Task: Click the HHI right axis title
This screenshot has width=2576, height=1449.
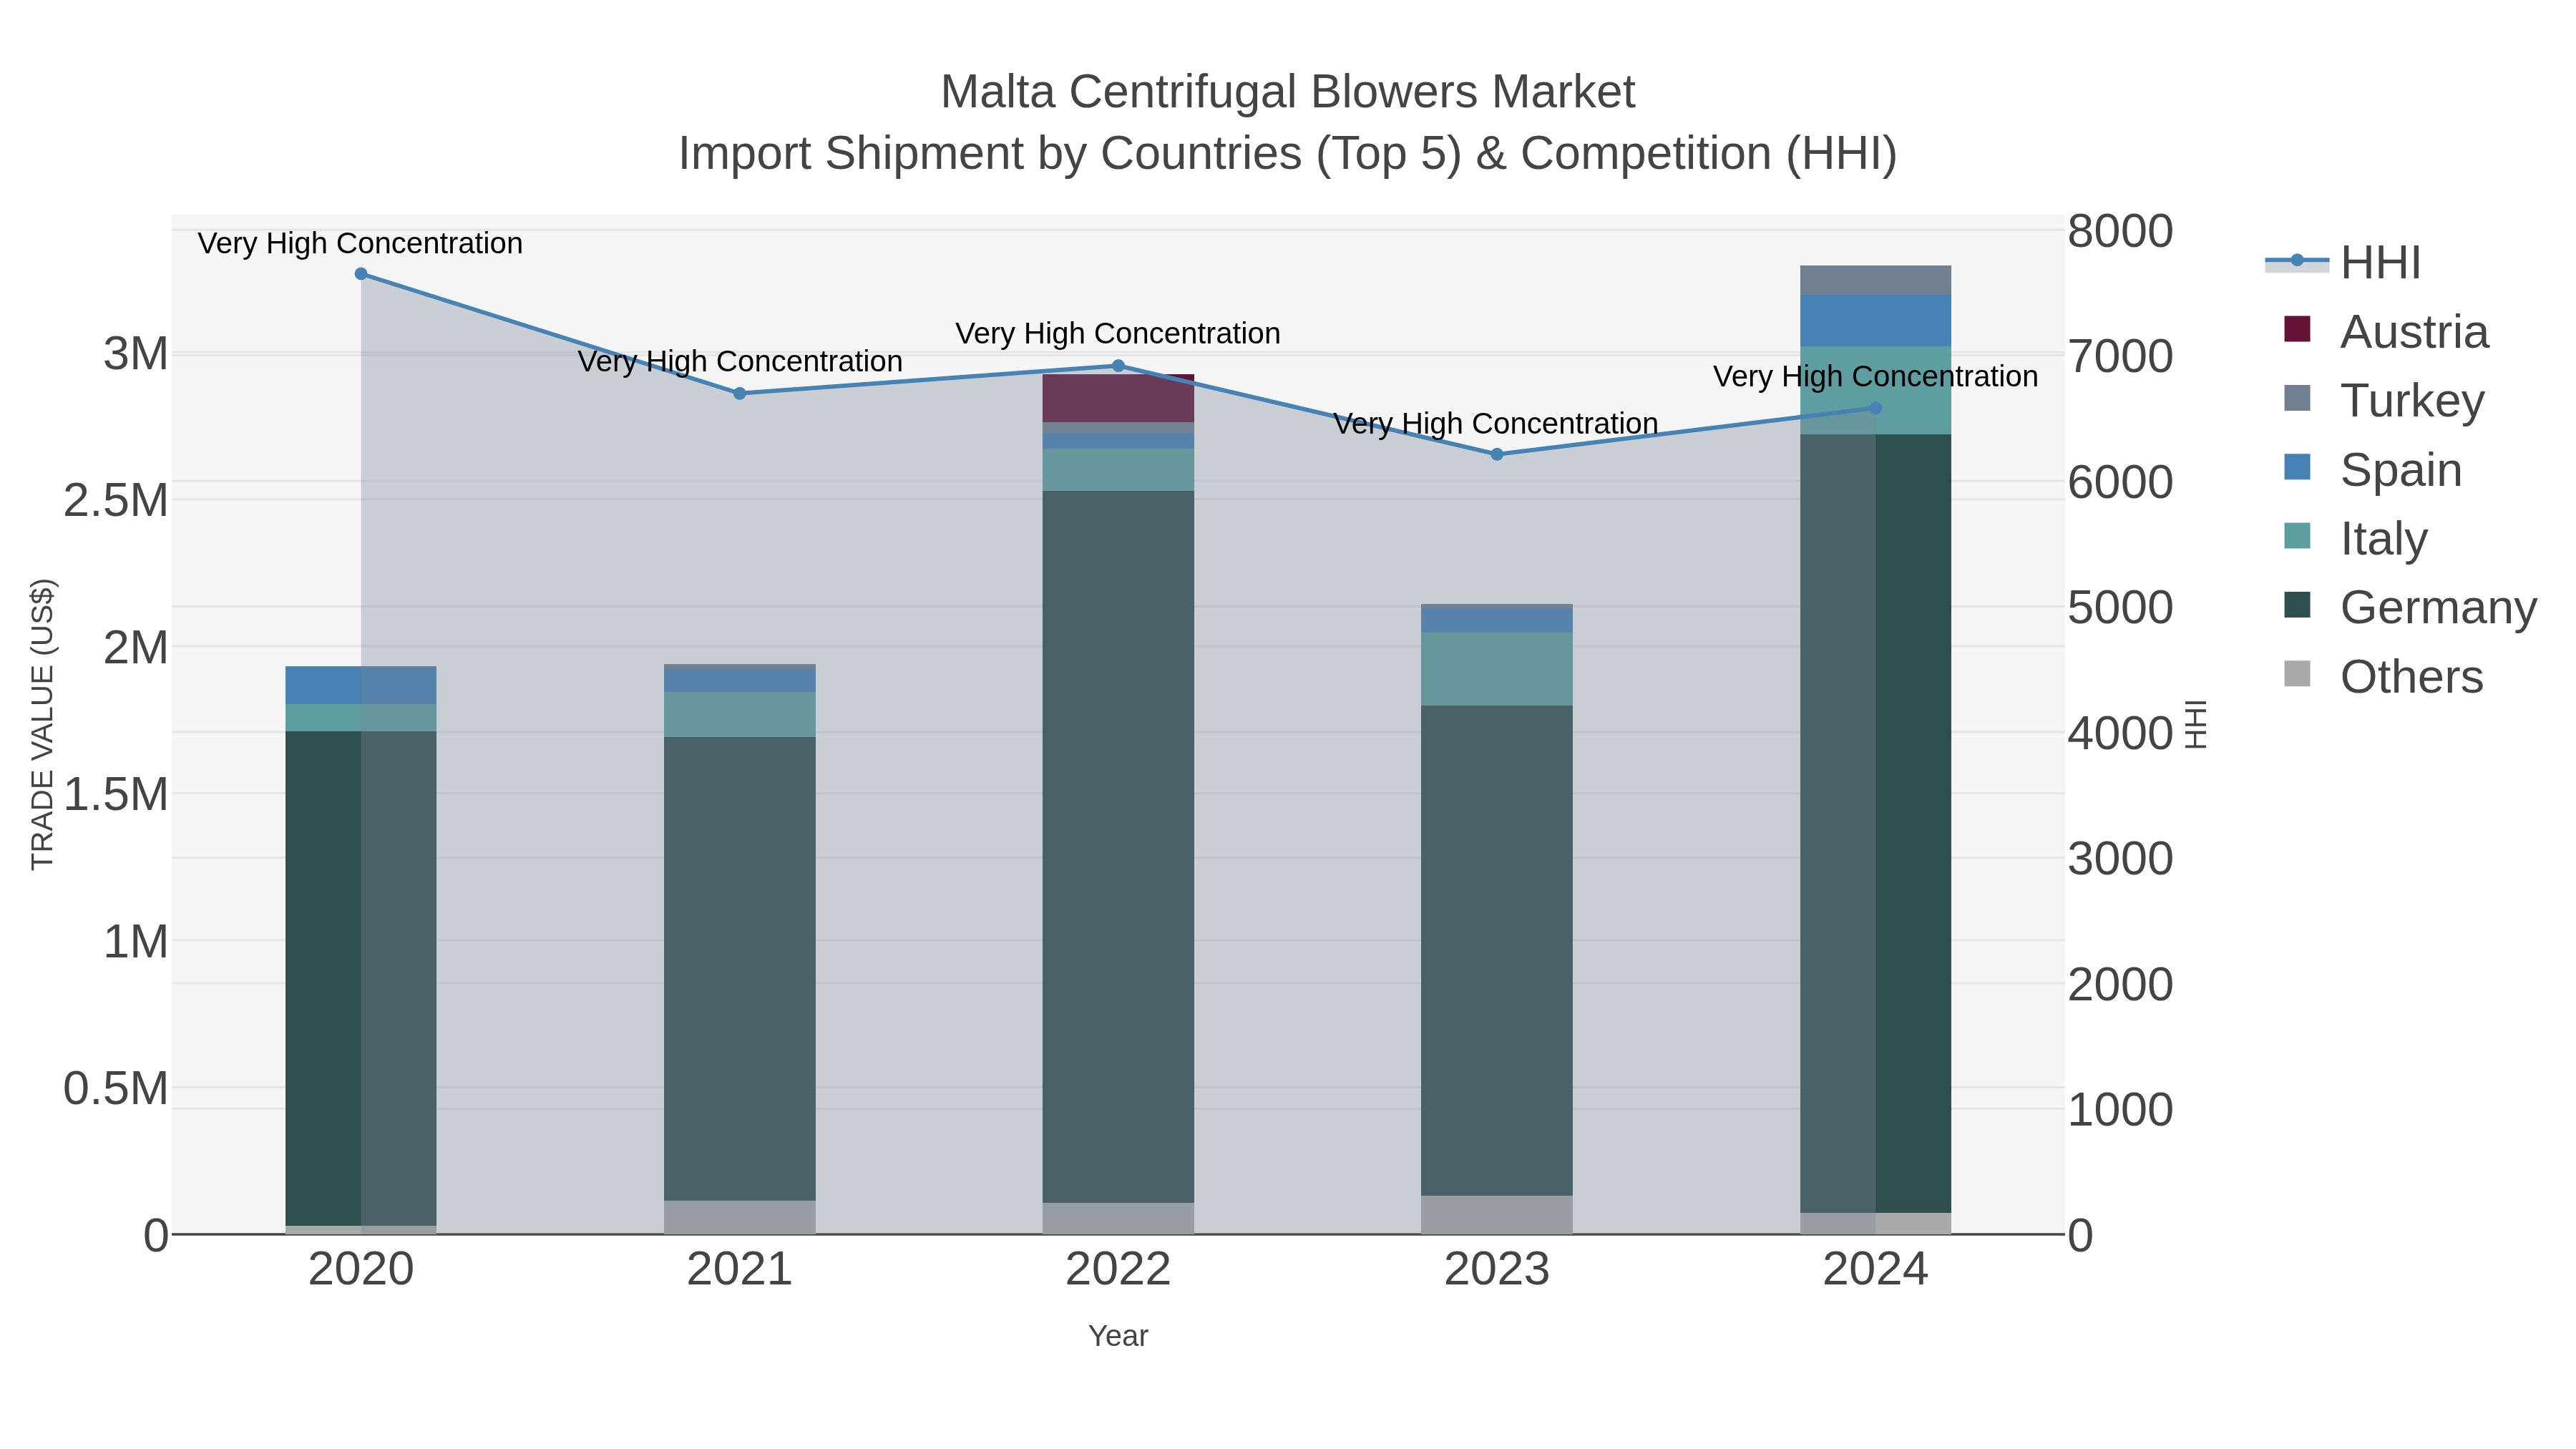Action: point(2195,724)
